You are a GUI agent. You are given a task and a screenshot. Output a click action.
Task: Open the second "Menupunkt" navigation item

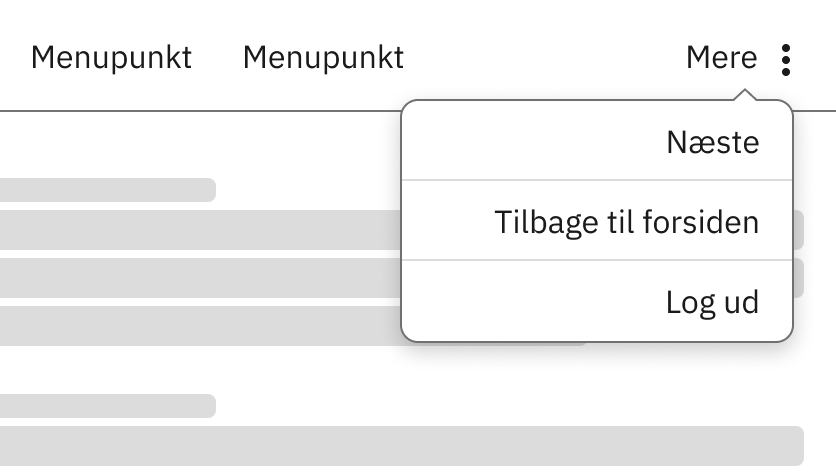[323, 58]
